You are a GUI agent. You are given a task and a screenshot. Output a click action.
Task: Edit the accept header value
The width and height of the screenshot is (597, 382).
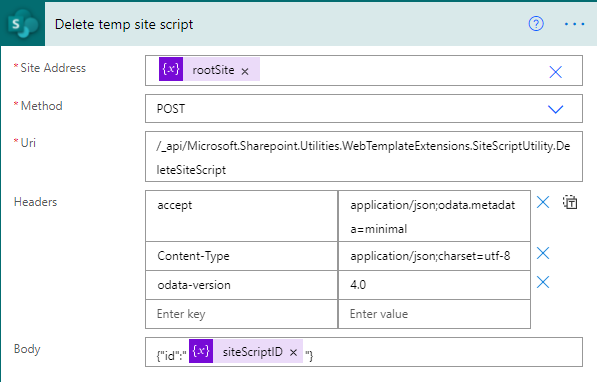point(434,216)
